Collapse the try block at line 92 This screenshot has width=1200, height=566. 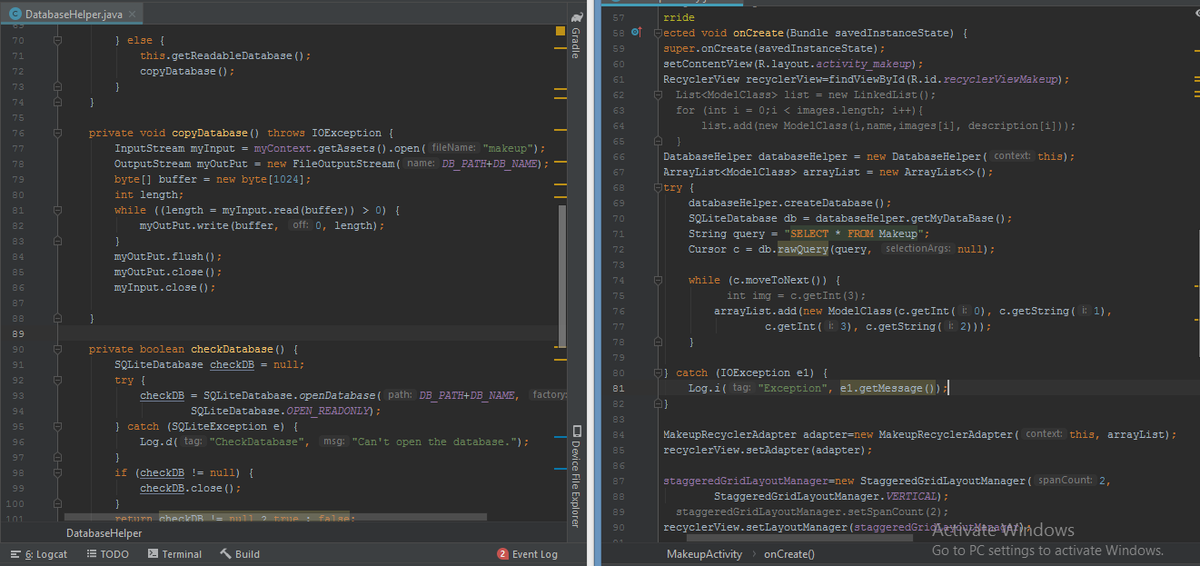tap(59, 380)
